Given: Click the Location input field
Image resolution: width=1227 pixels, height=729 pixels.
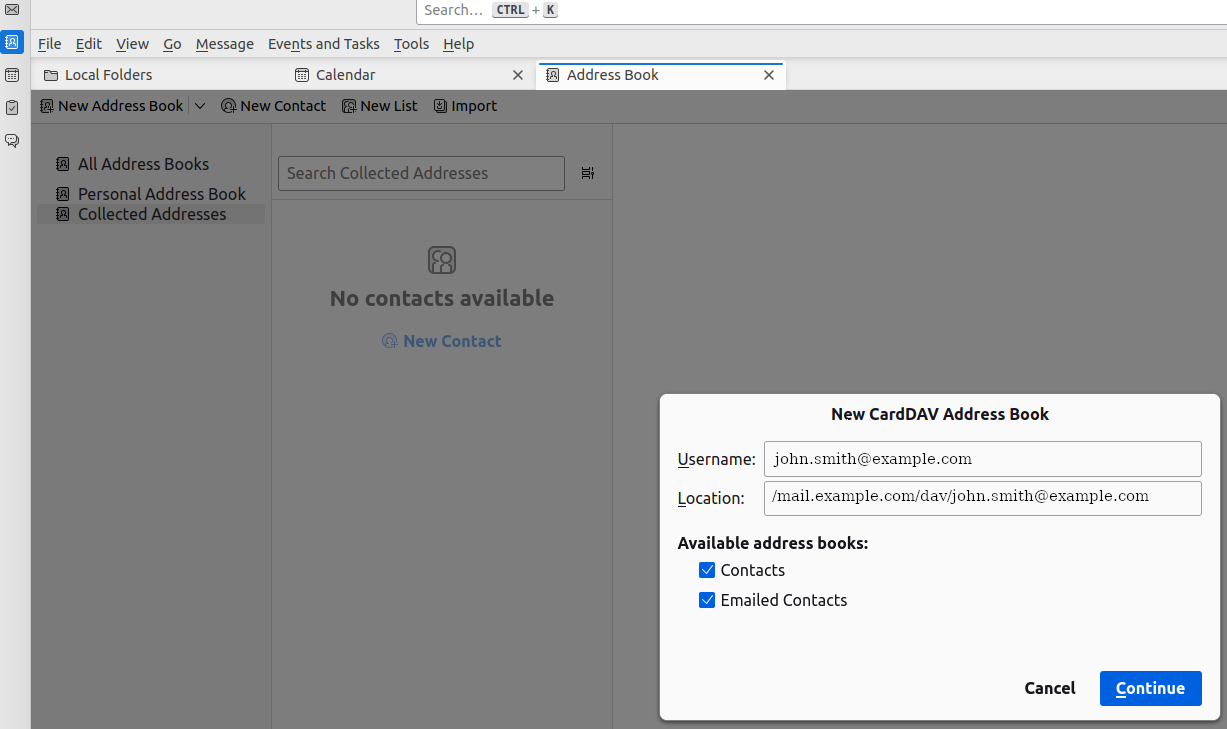Looking at the screenshot, I should [982, 498].
